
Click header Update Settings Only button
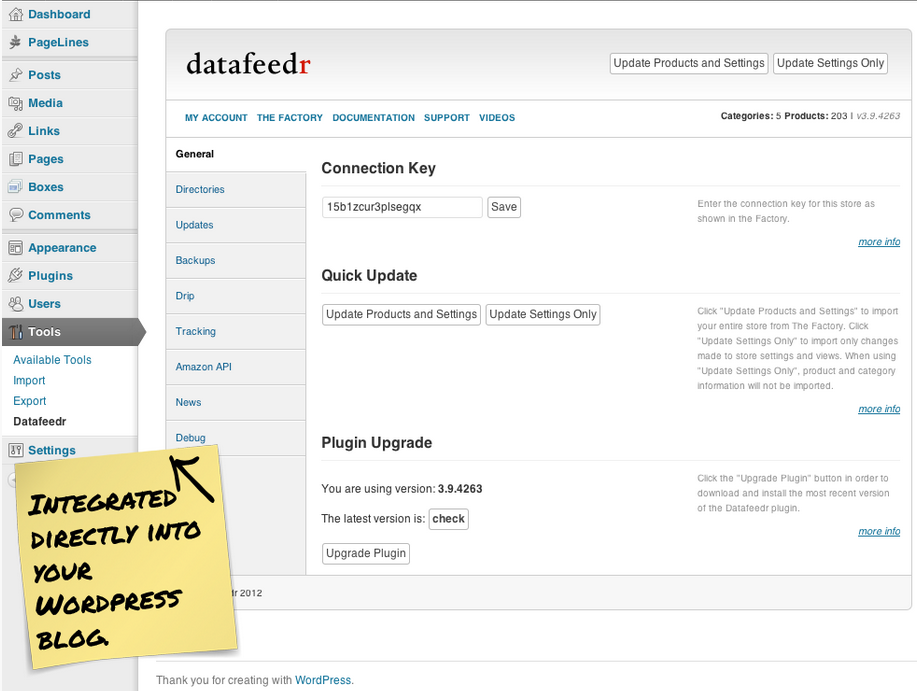click(x=830, y=63)
